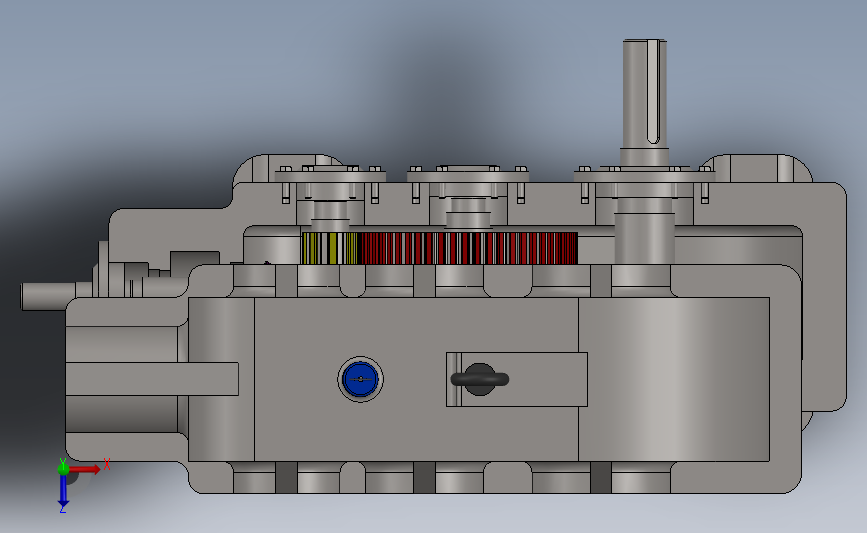Select the blue round oil plug

(361, 379)
